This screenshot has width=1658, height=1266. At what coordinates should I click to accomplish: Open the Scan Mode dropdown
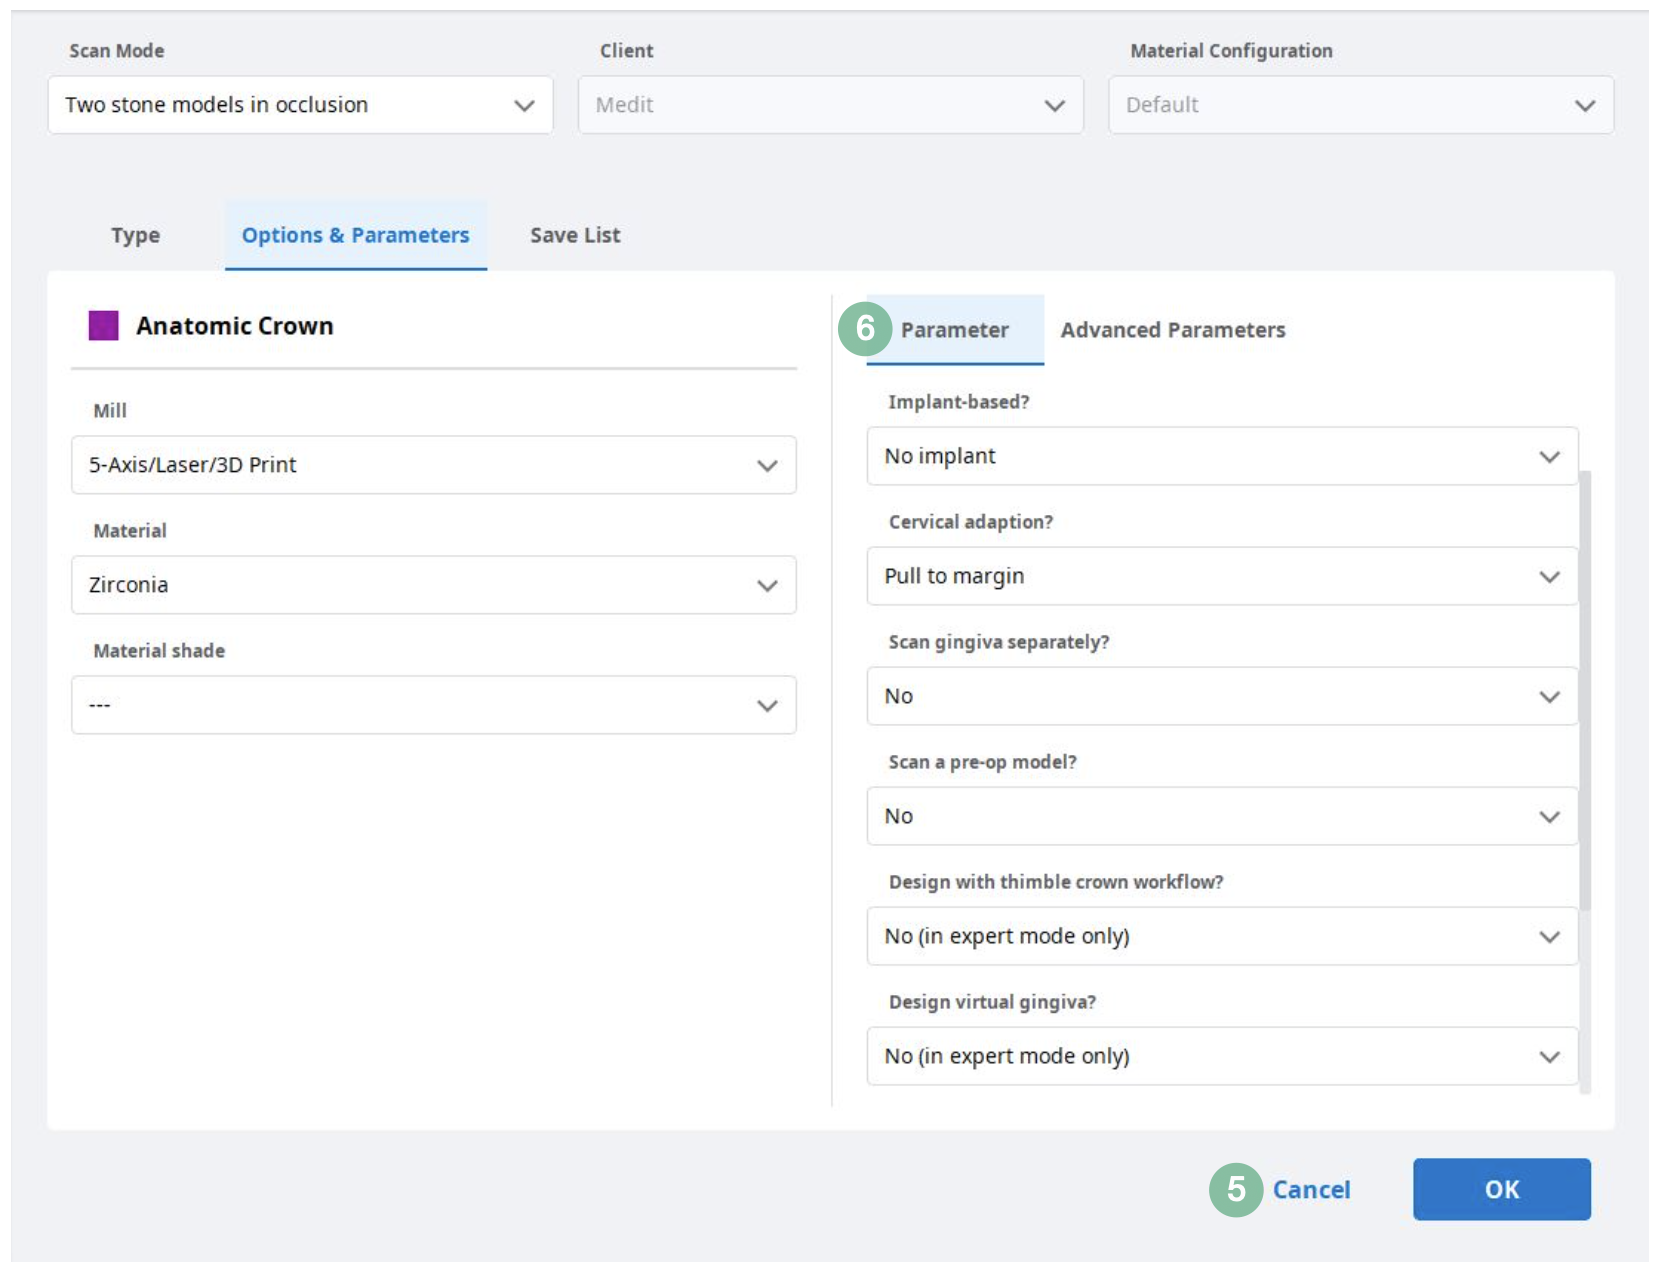300,105
